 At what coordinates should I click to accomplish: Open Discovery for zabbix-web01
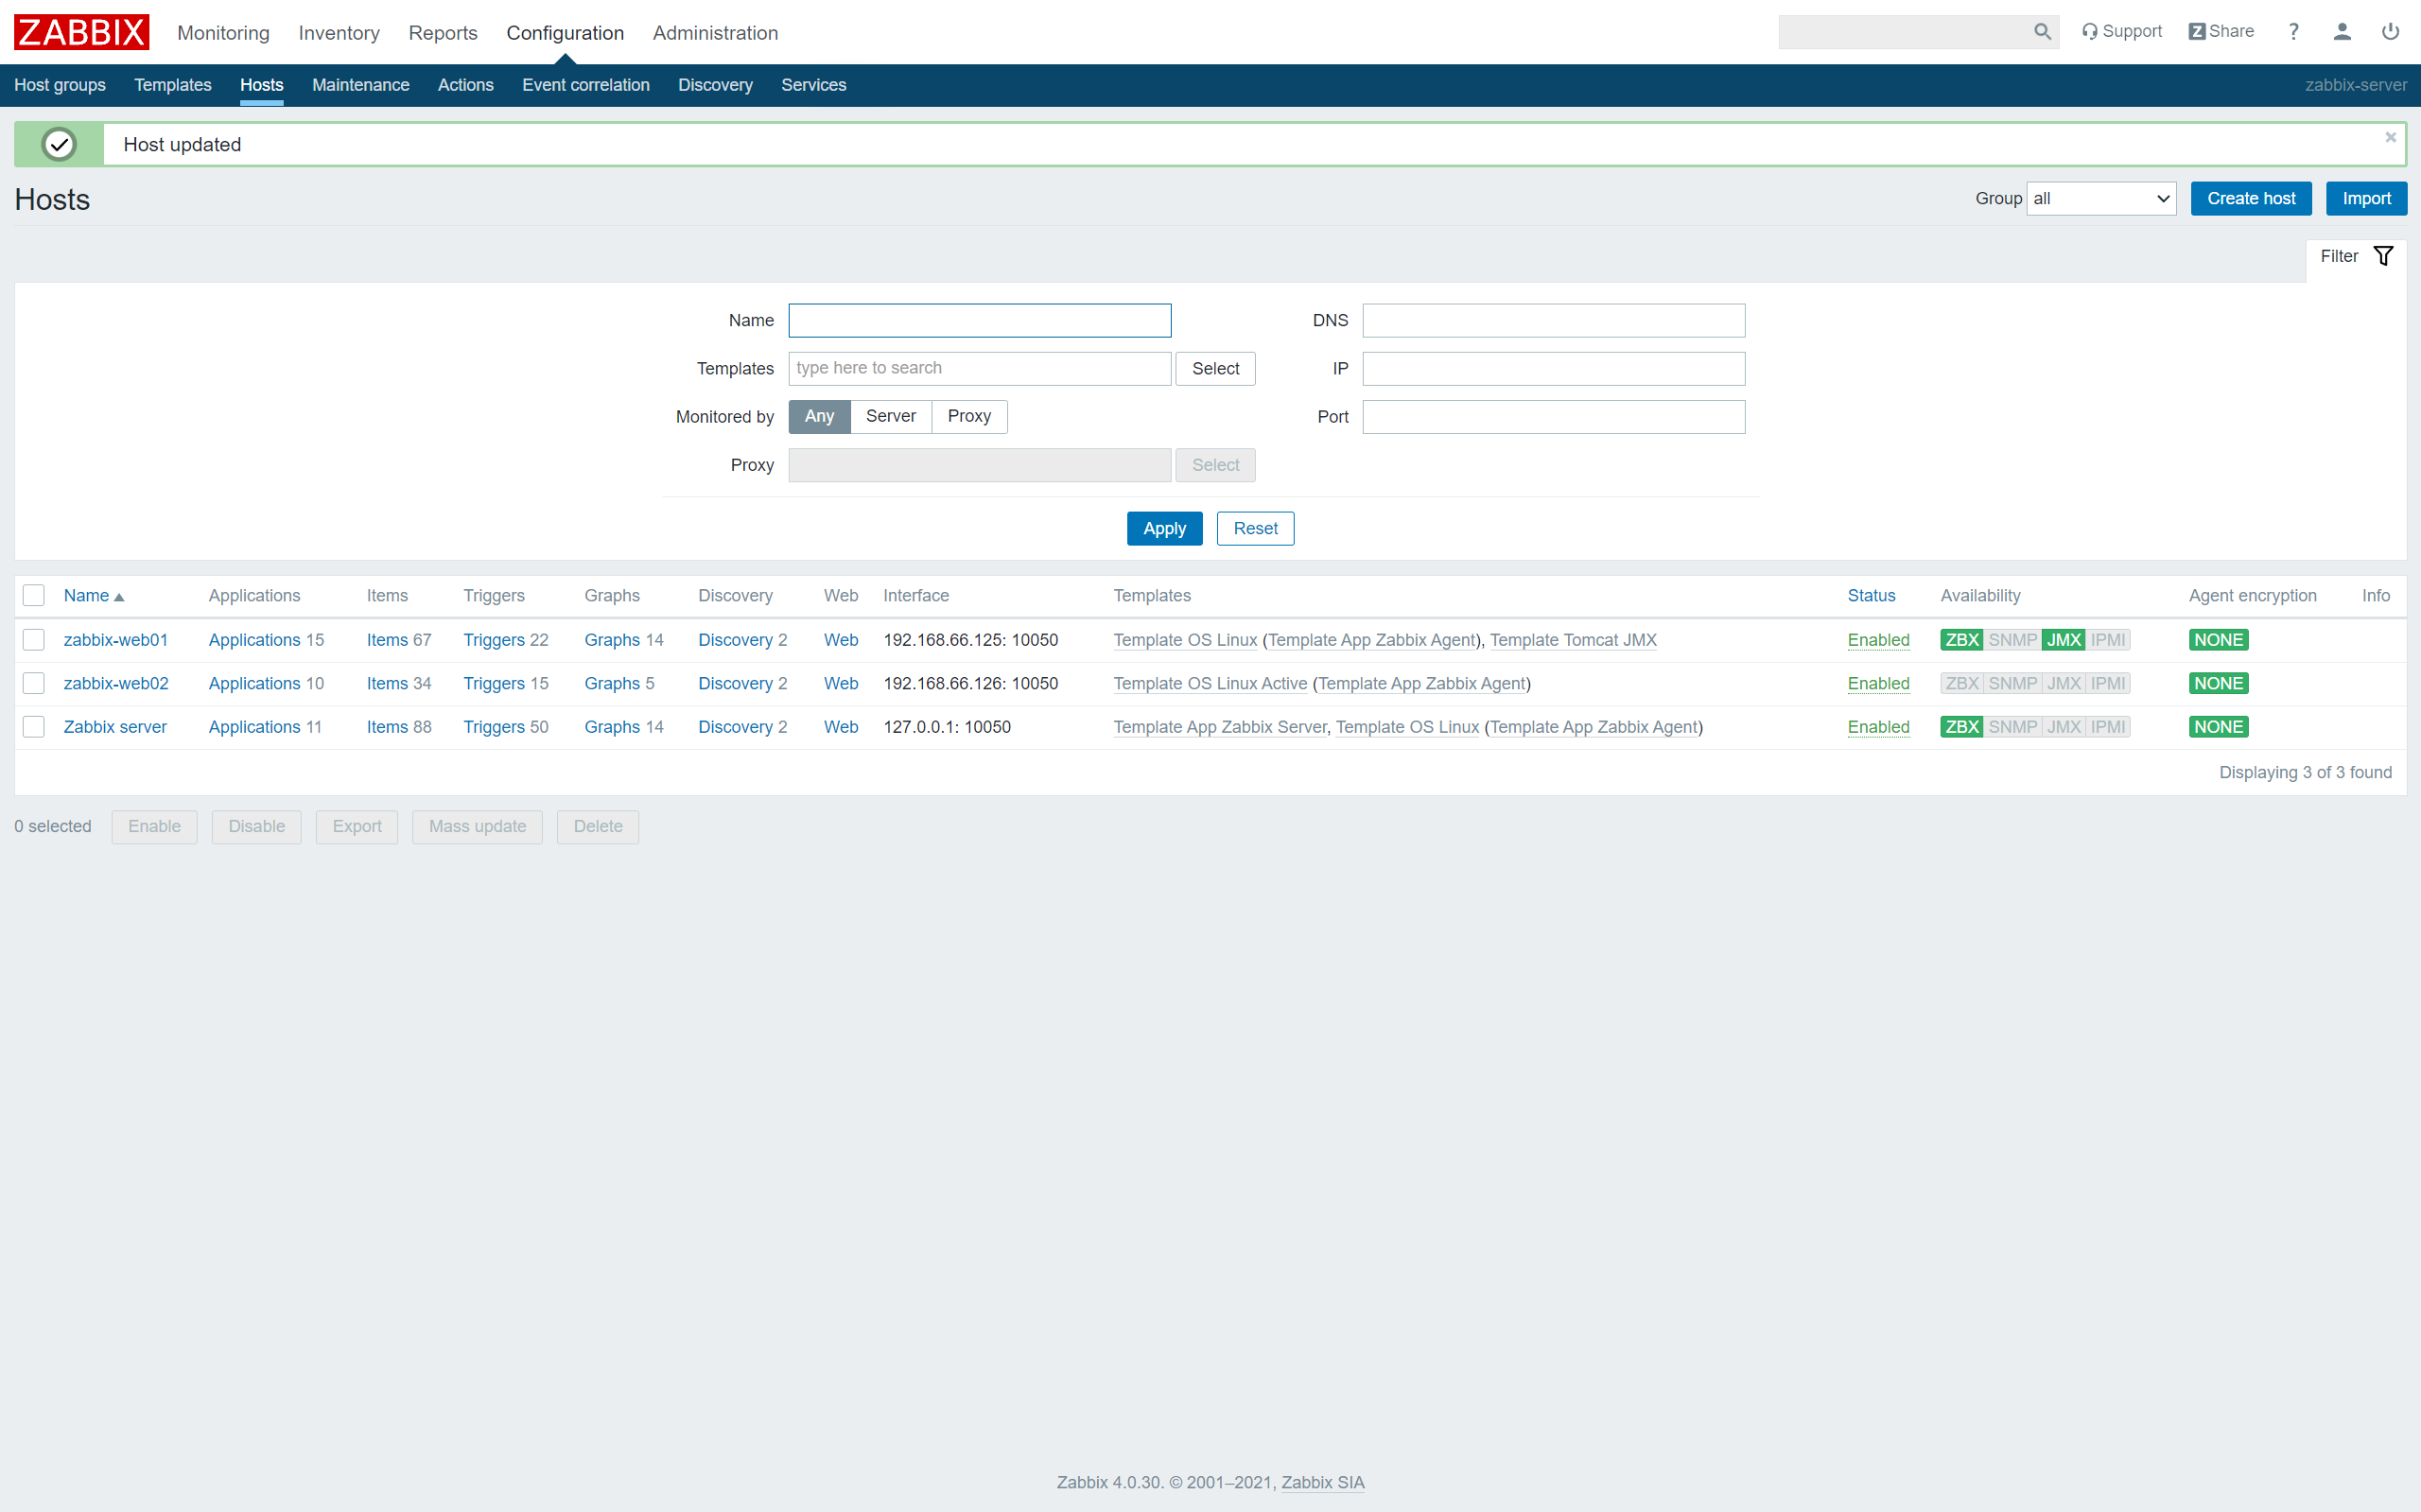(735, 640)
